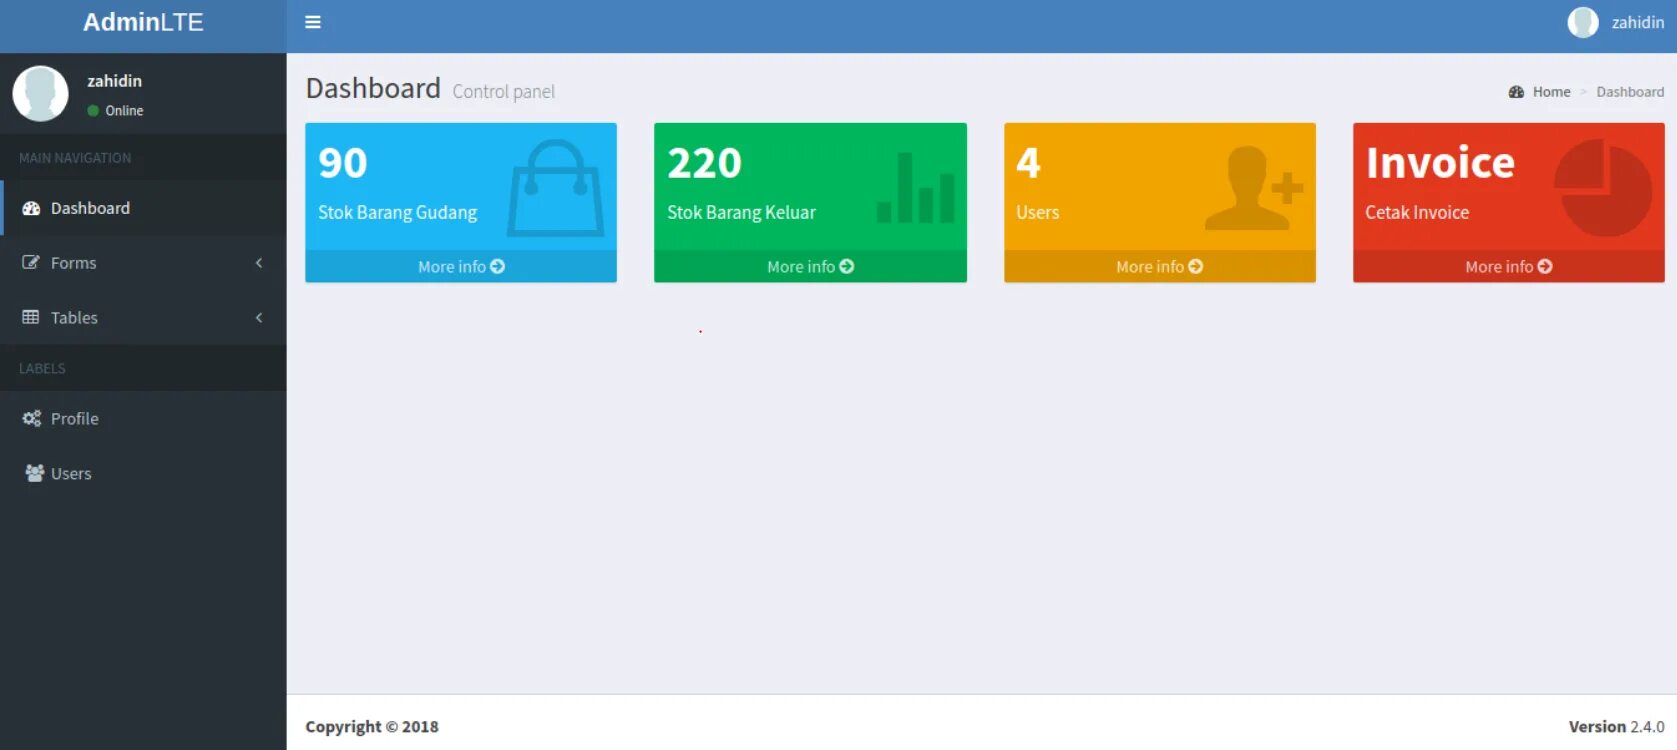Viewport: 1677px width, 750px height.
Task: Click the Stok Barang Gudang label
Action: [x=398, y=212]
